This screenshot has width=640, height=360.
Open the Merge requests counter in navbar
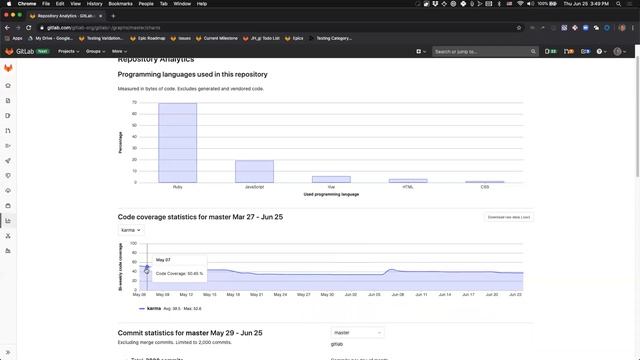pos(569,51)
